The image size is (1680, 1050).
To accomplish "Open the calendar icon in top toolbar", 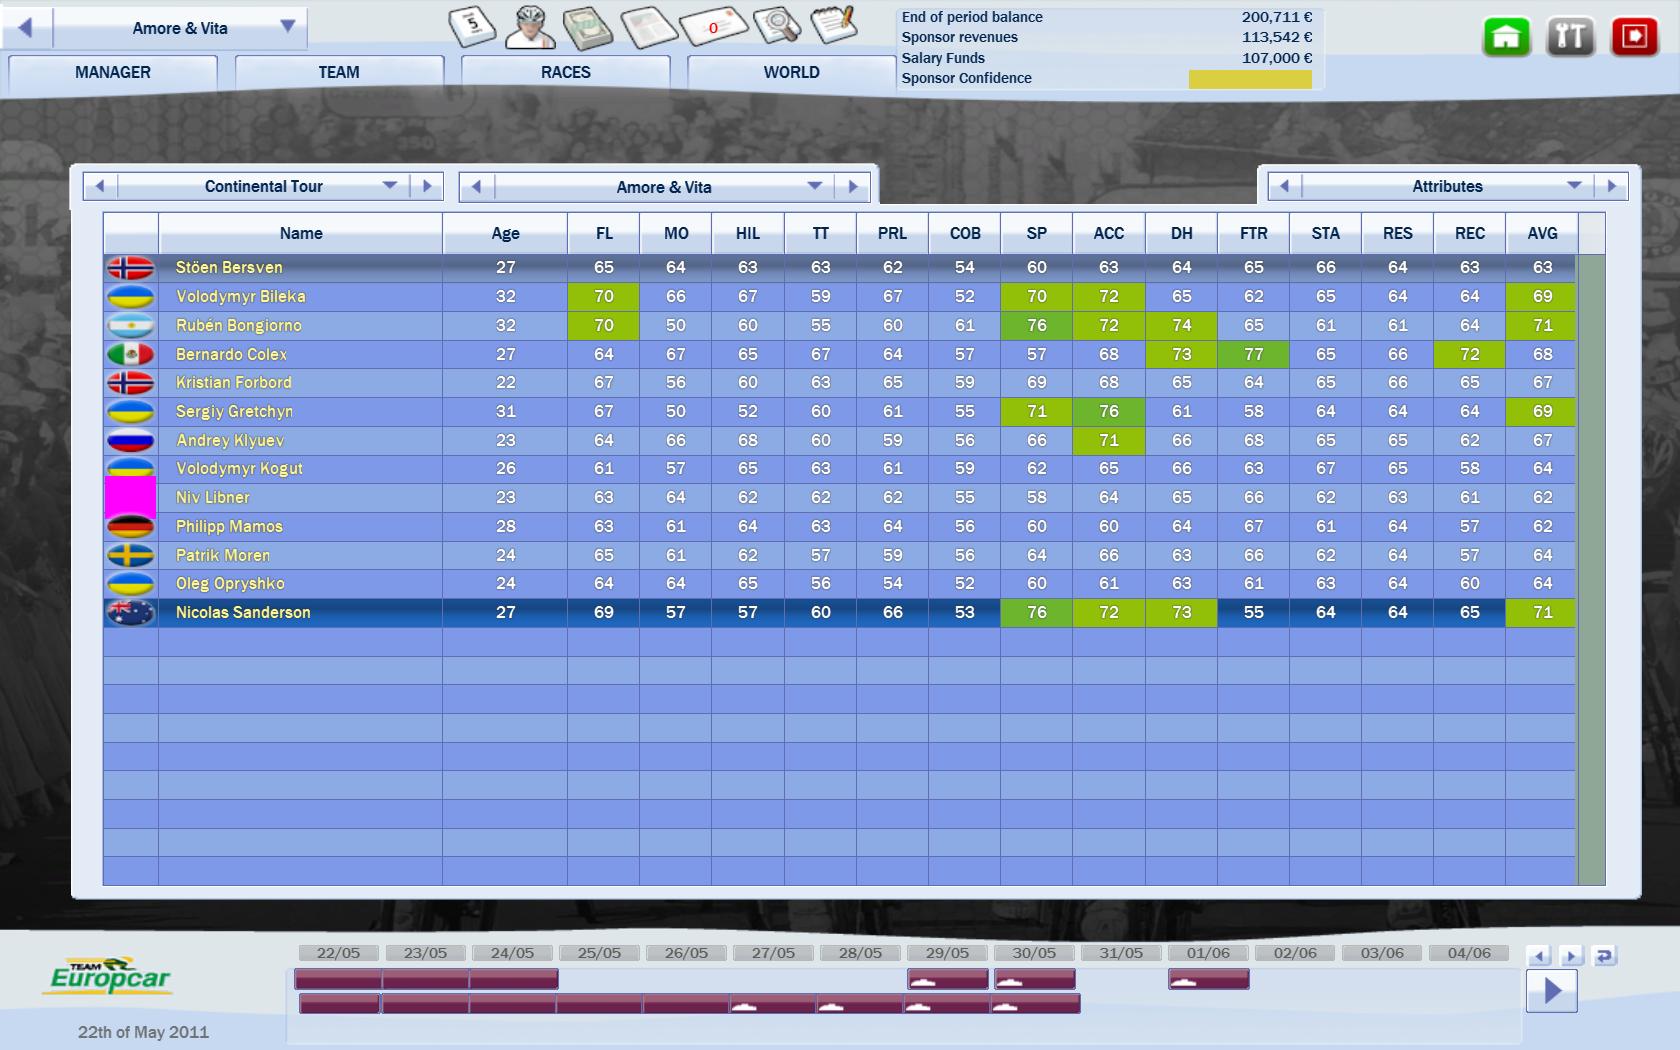I will (x=472, y=26).
